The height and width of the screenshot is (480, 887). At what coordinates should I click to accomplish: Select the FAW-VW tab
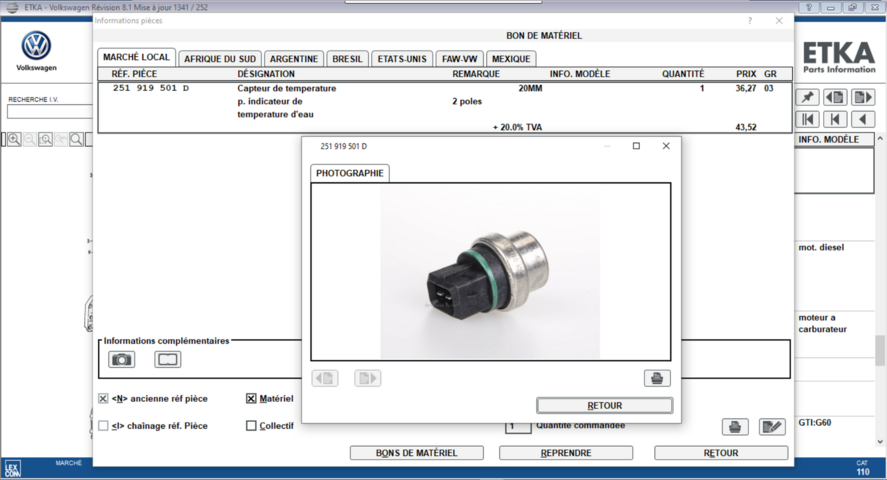[x=459, y=59]
